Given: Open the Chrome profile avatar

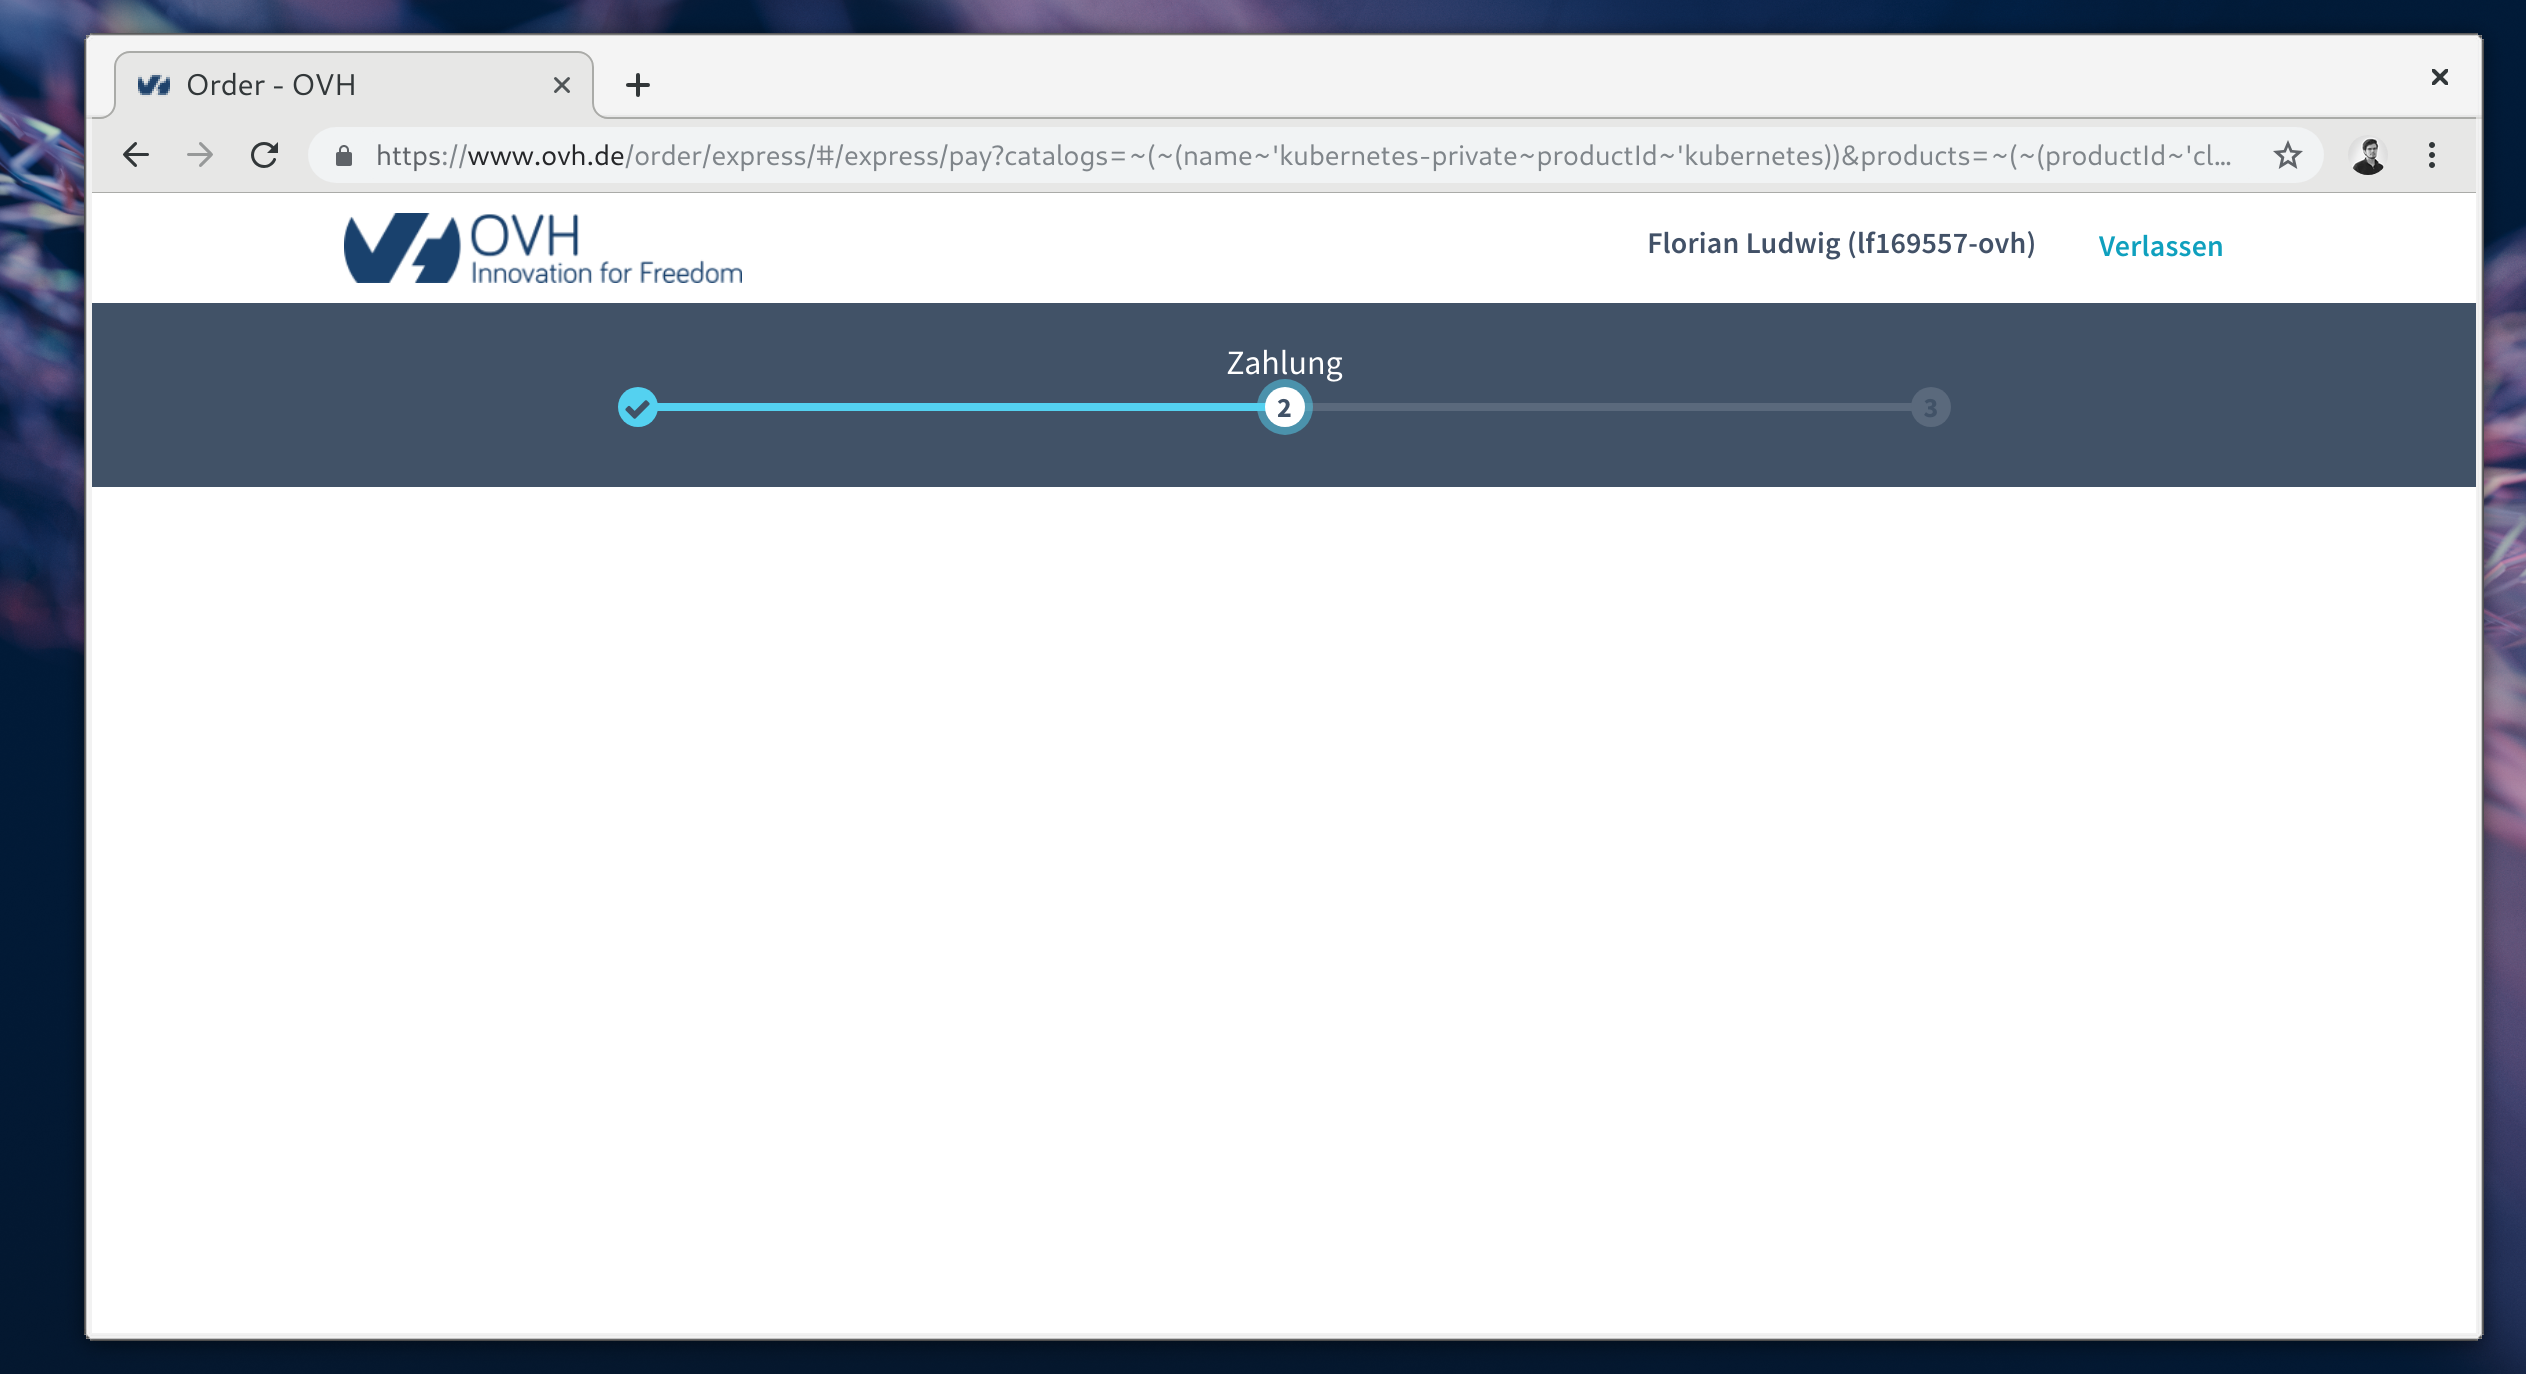Looking at the screenshot, I should pyautogui.click(x=2368, y=155).
